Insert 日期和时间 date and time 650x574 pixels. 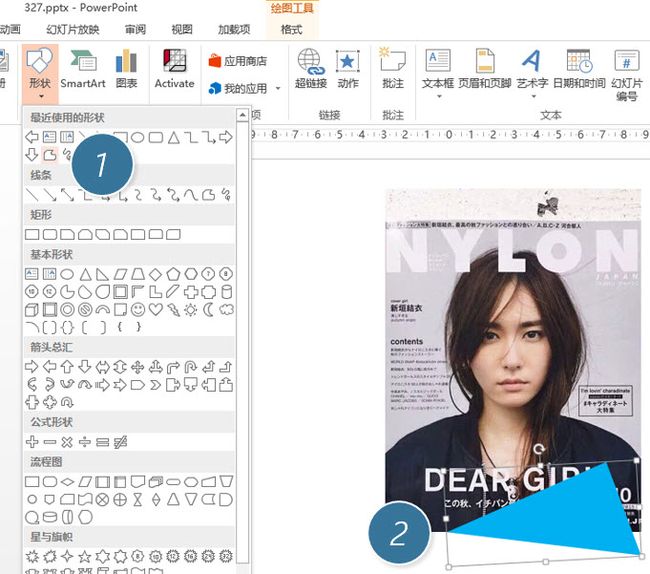pyautogui.click(x=580, y=70)
